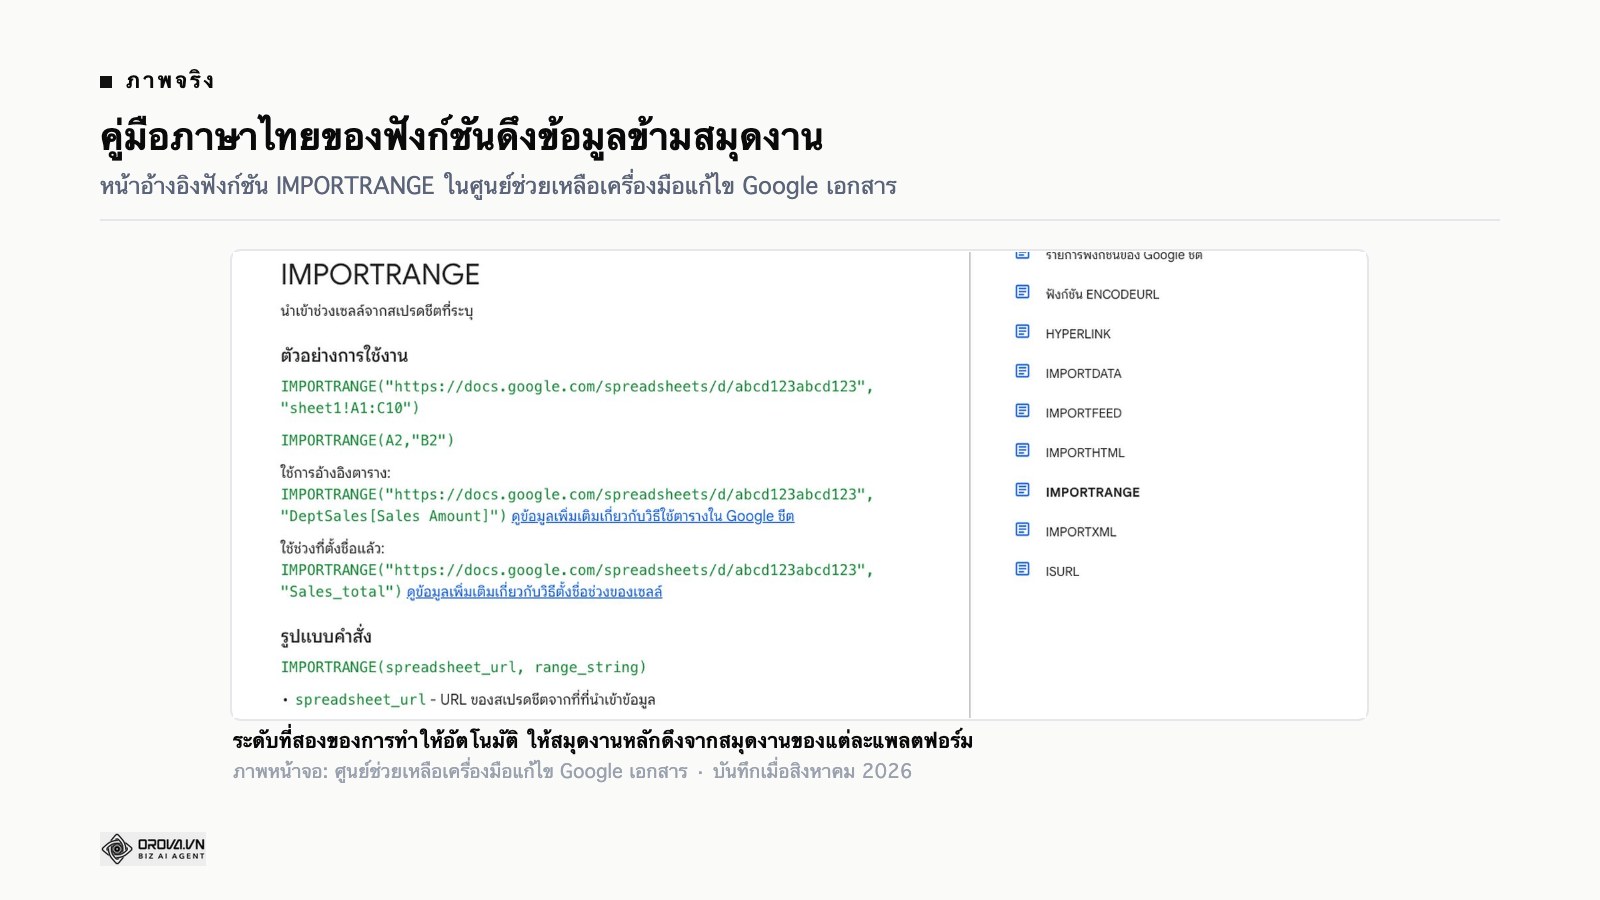The image size is (1600, 900).
Task: Open the IMPORTXML help article
Action: 1080,532
